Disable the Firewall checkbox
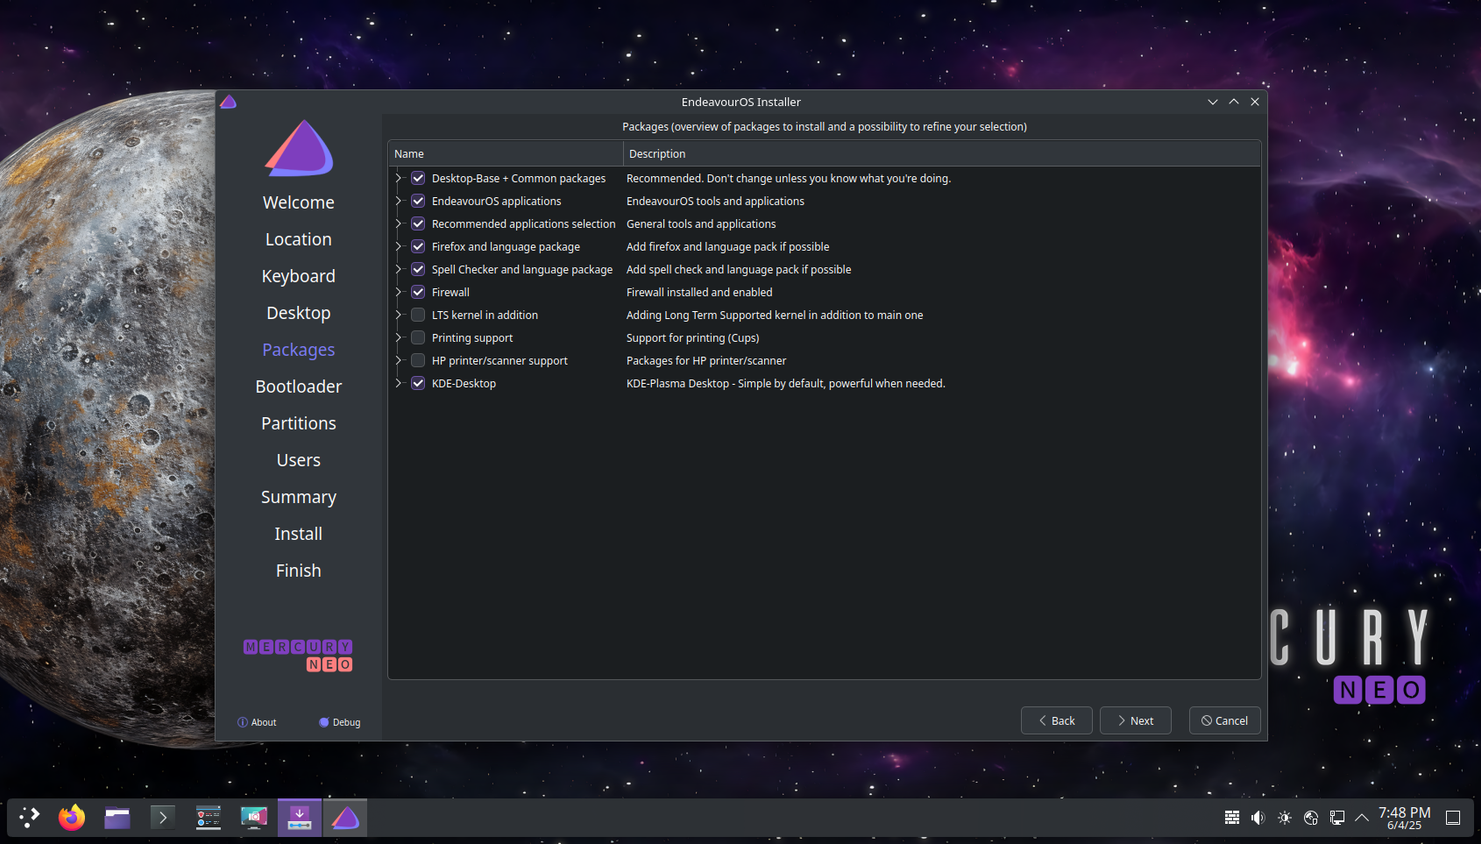 pyautogui.click(x=418, y=292)
